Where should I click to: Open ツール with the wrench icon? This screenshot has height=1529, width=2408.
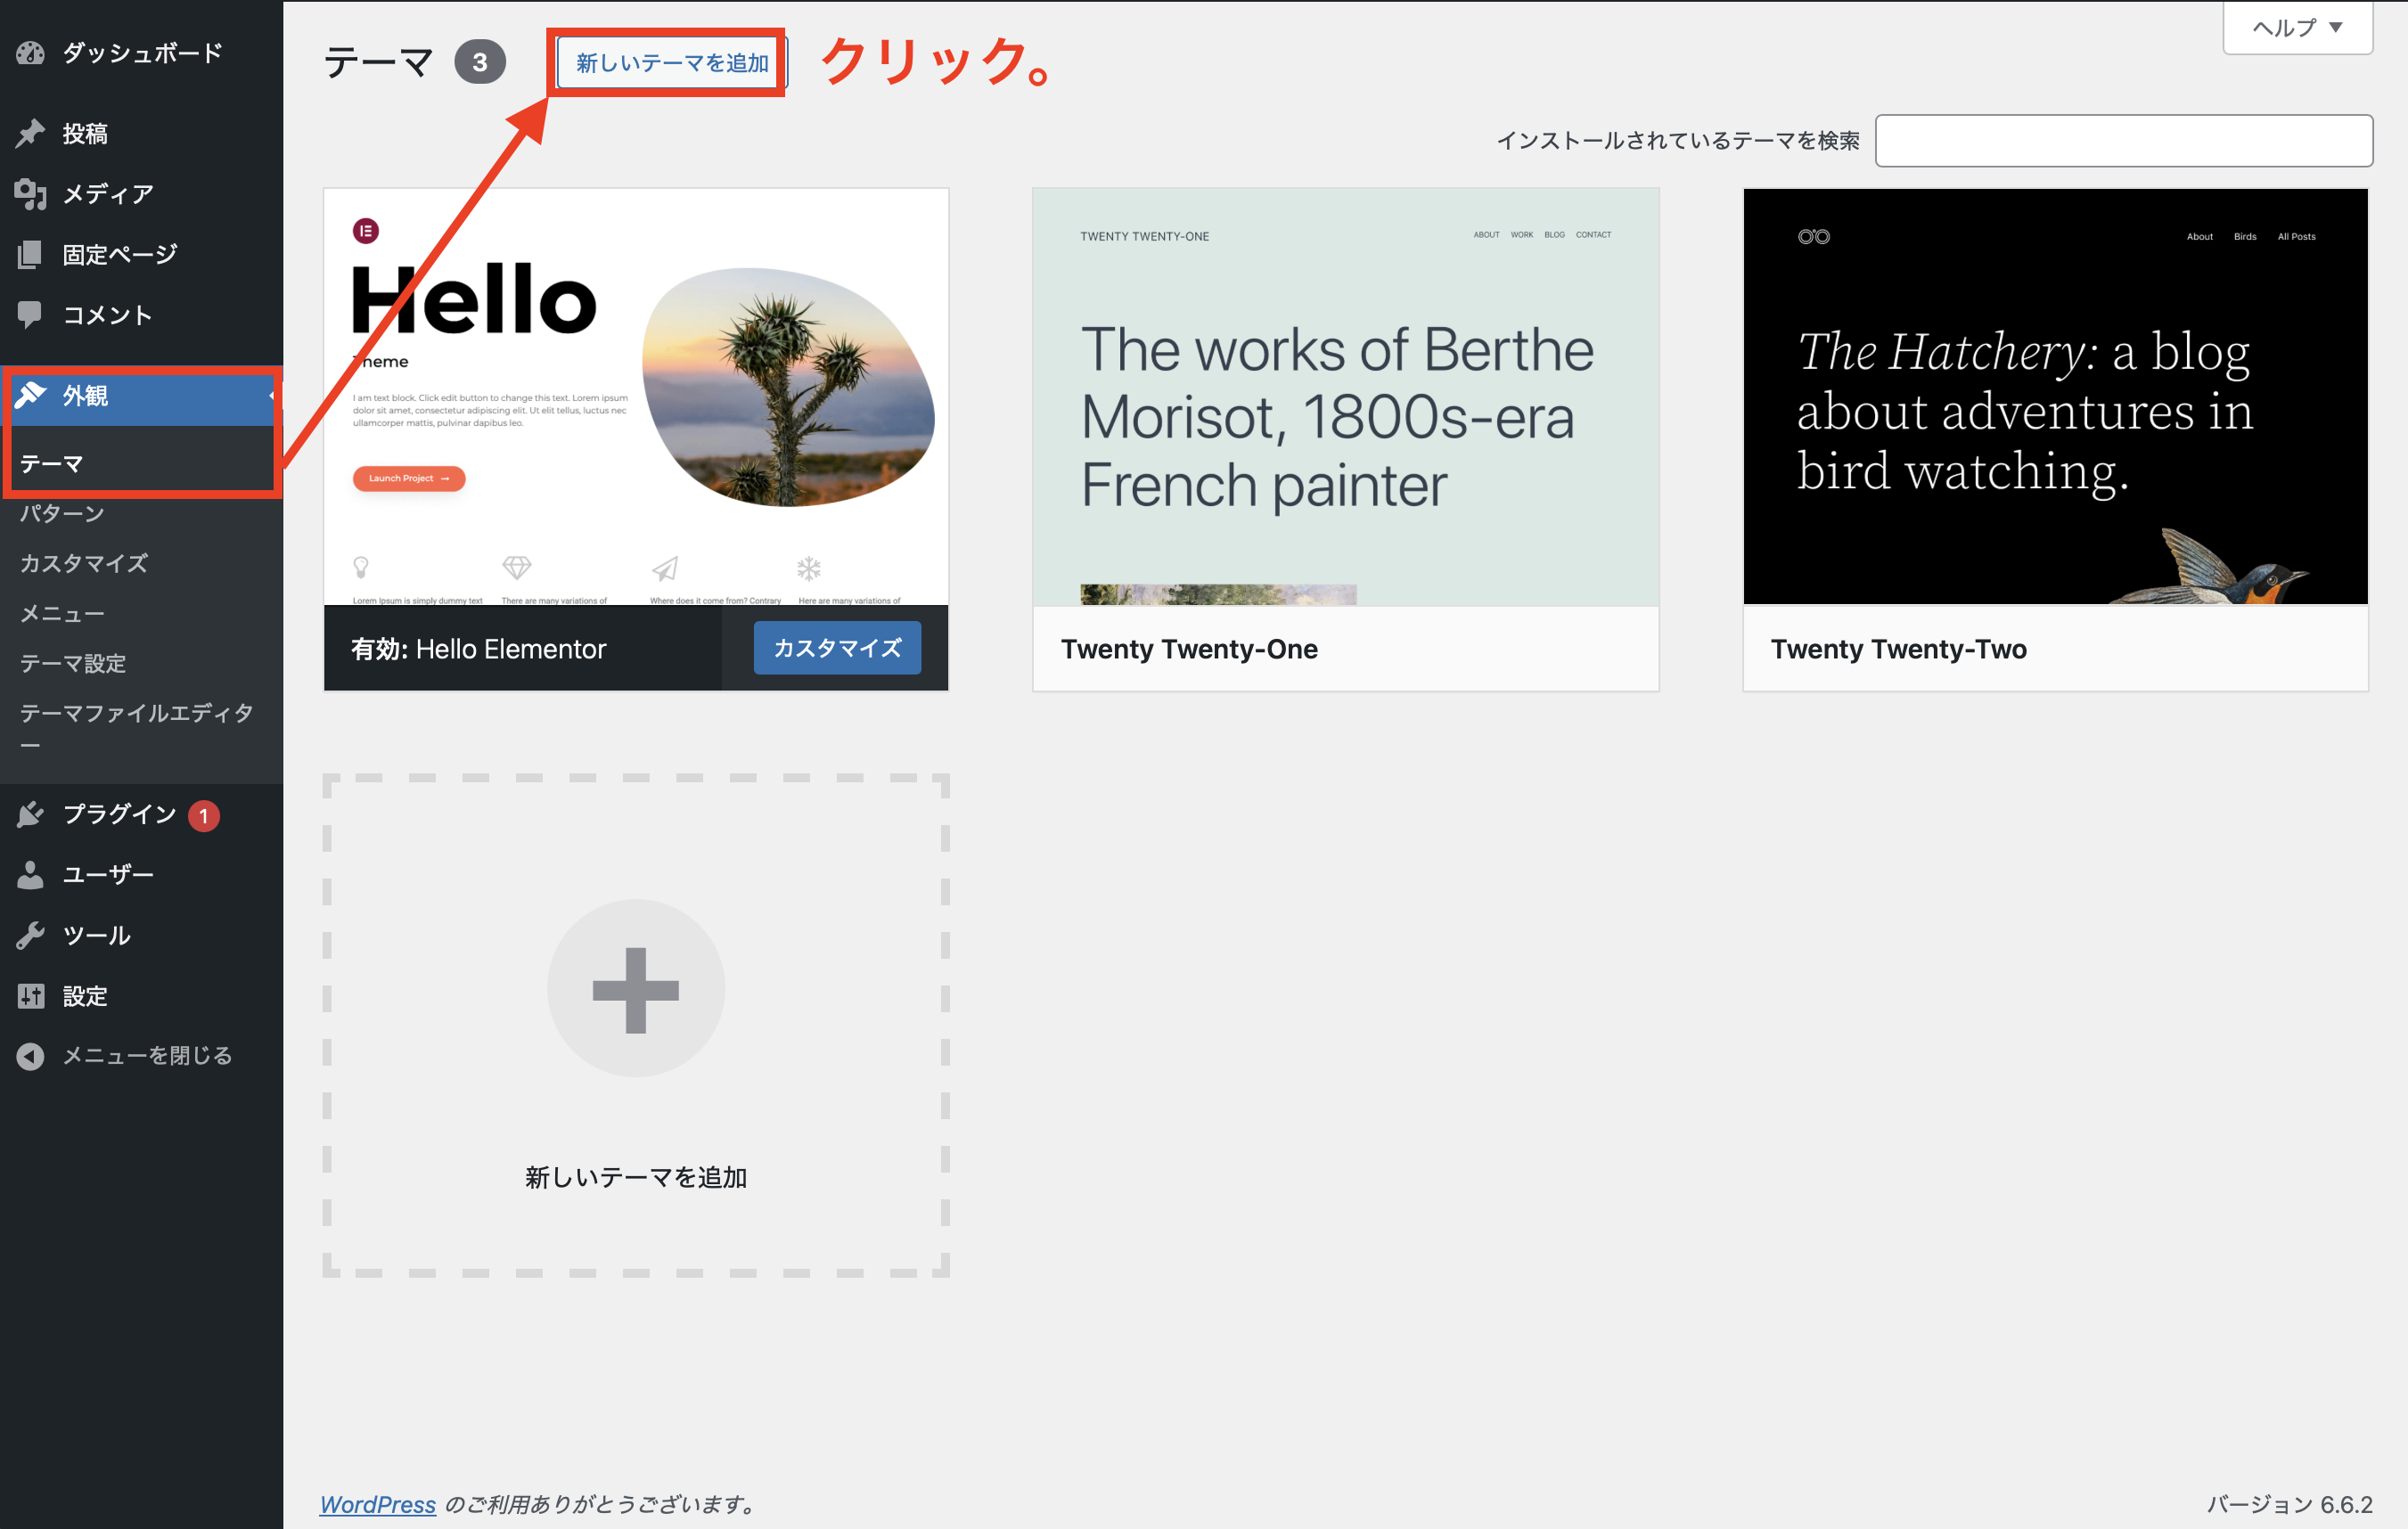coord(31,935)
